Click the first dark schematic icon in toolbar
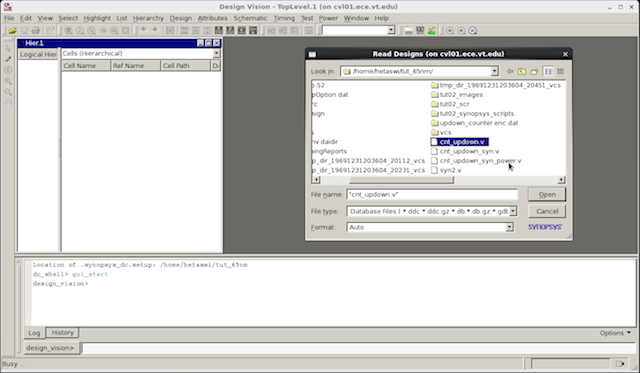 click(219, 31)
